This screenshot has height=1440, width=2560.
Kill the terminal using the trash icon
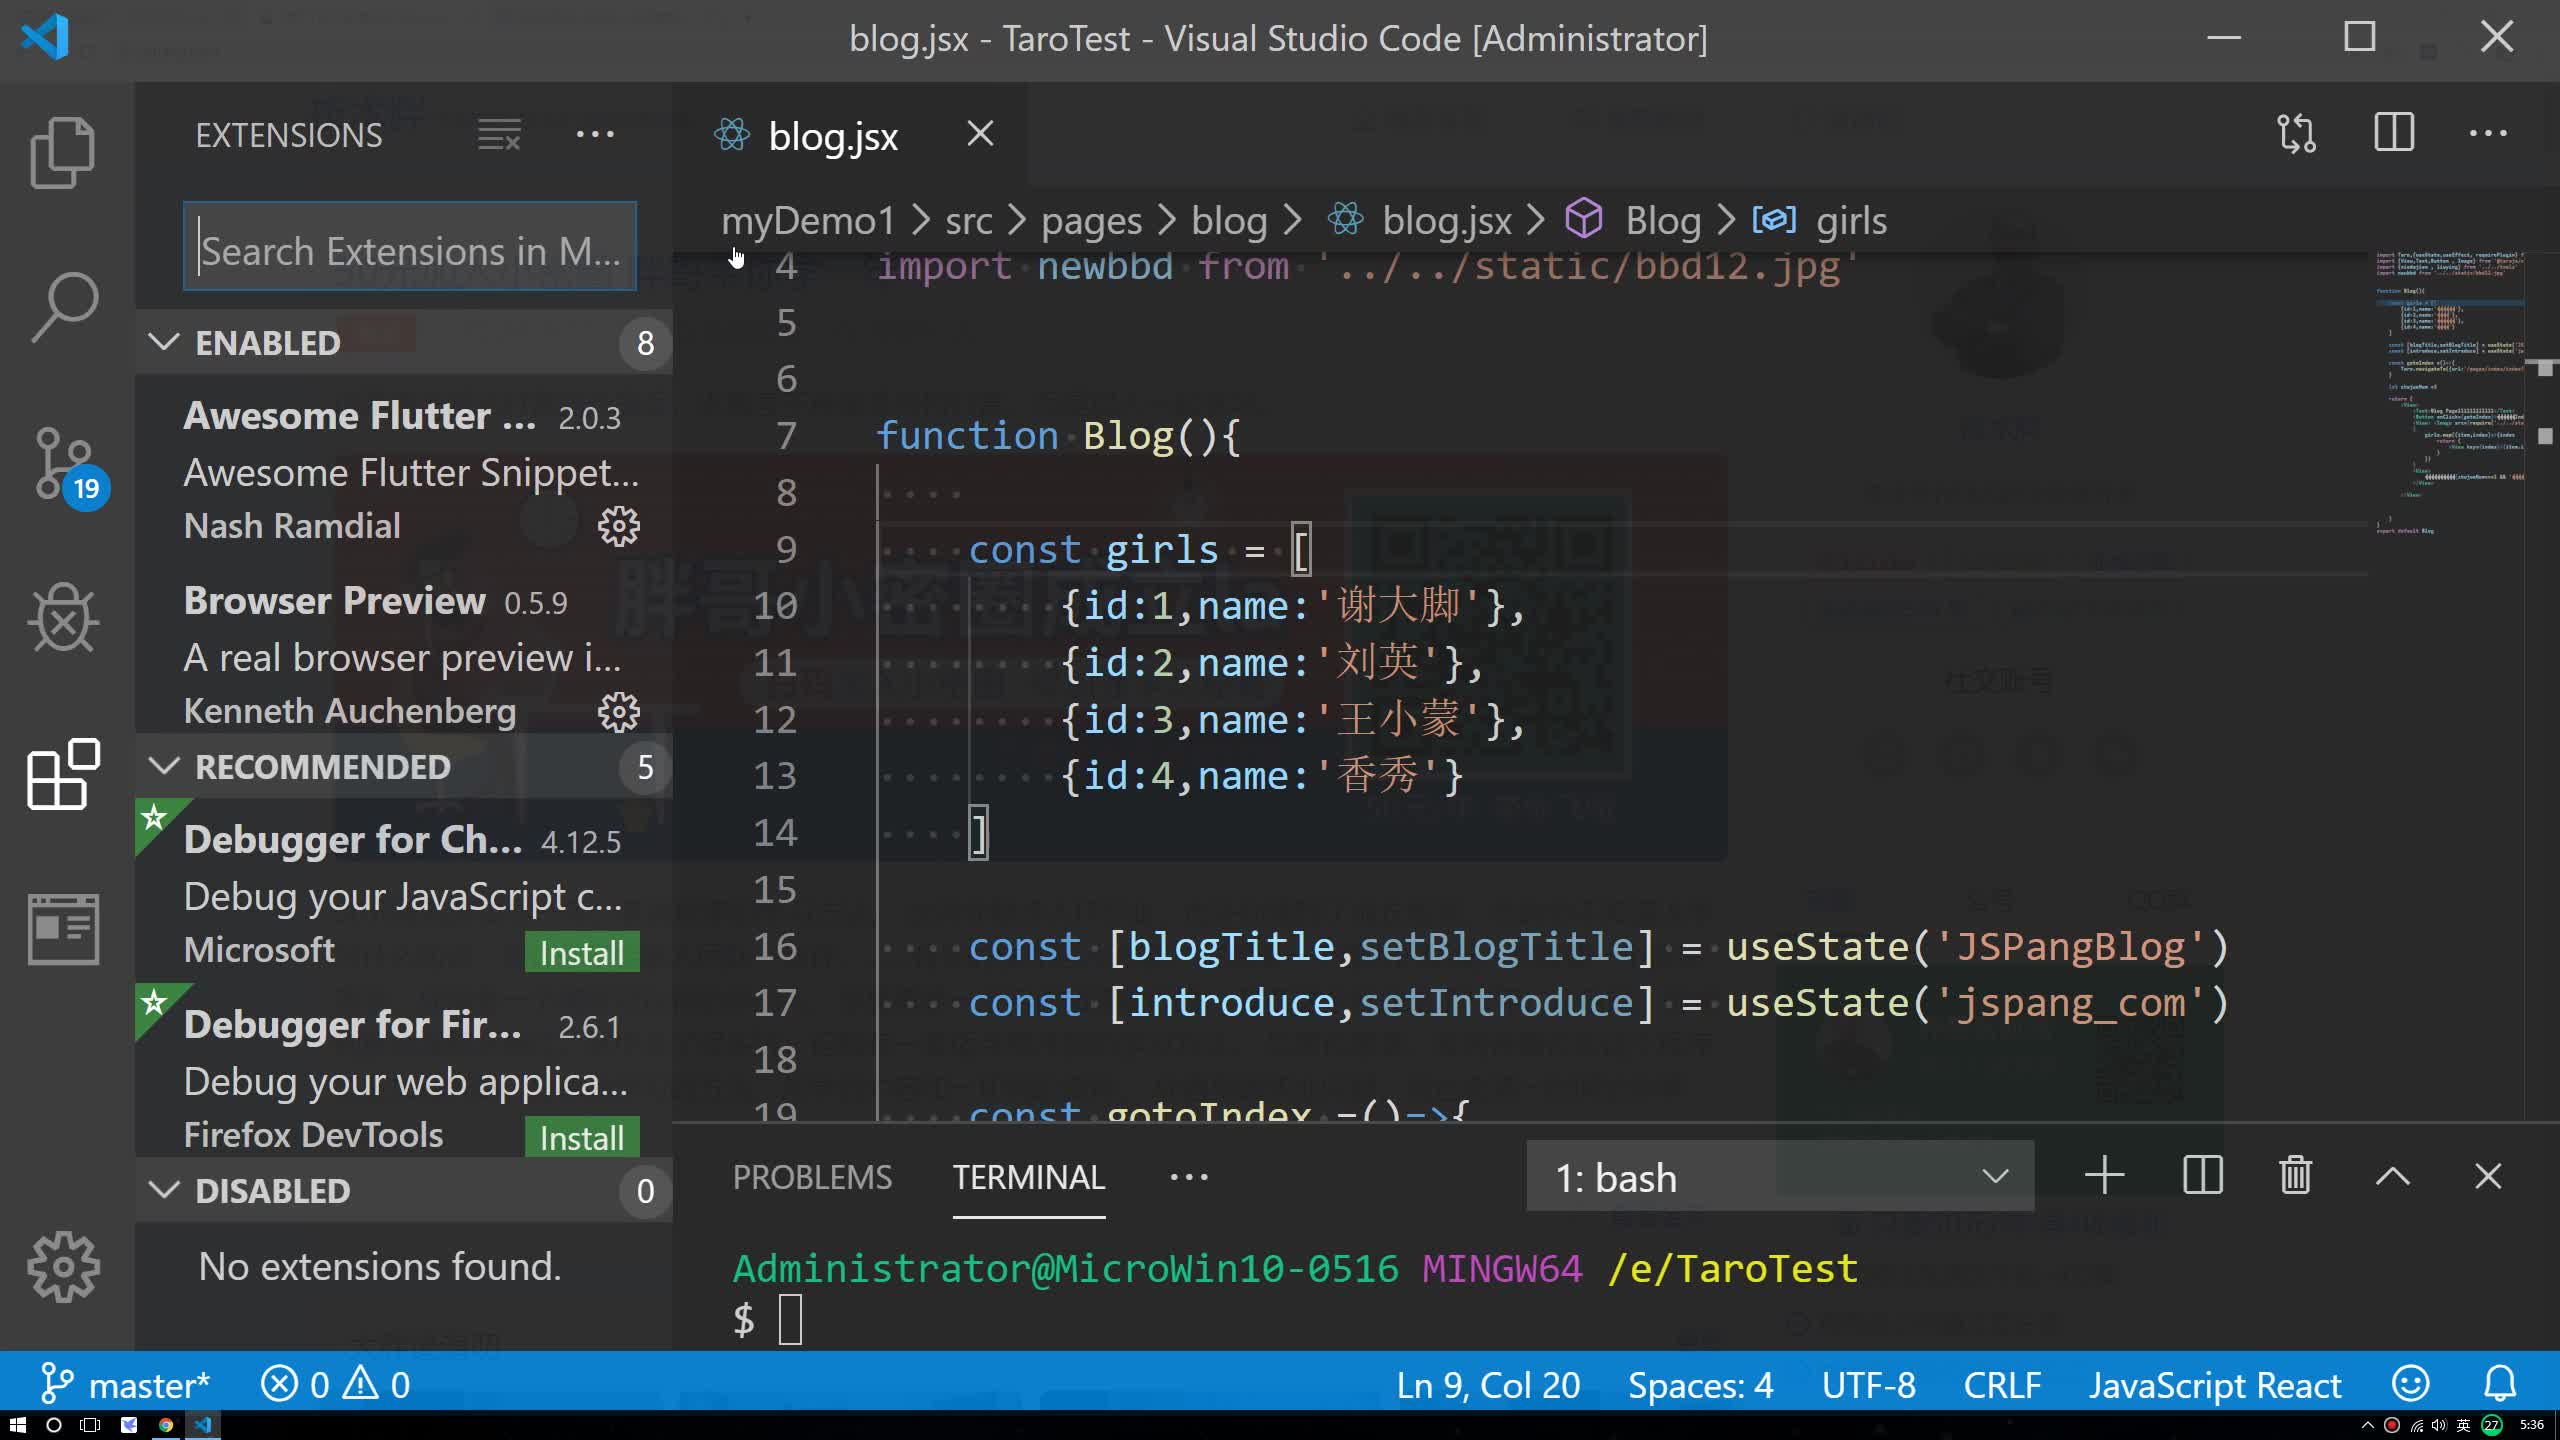click(2295, 1176)
